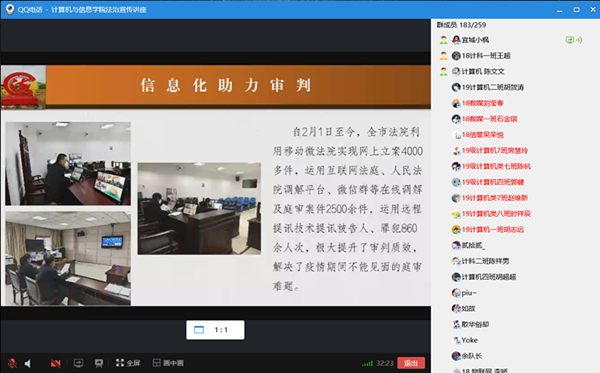Maximize the QQ电话 window
Screen dimensions: 600x373
click(x=576, y=10)
